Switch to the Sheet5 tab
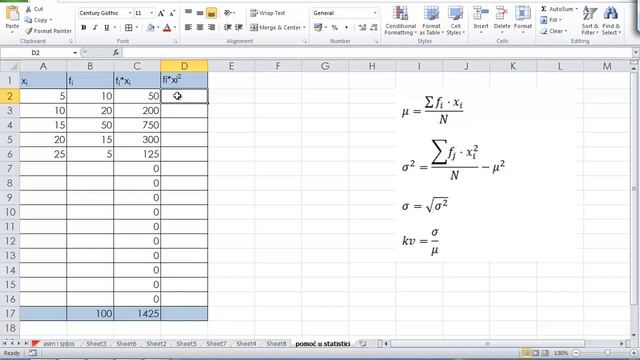This screenshot has height=360, width=640. tap(187, 344)
